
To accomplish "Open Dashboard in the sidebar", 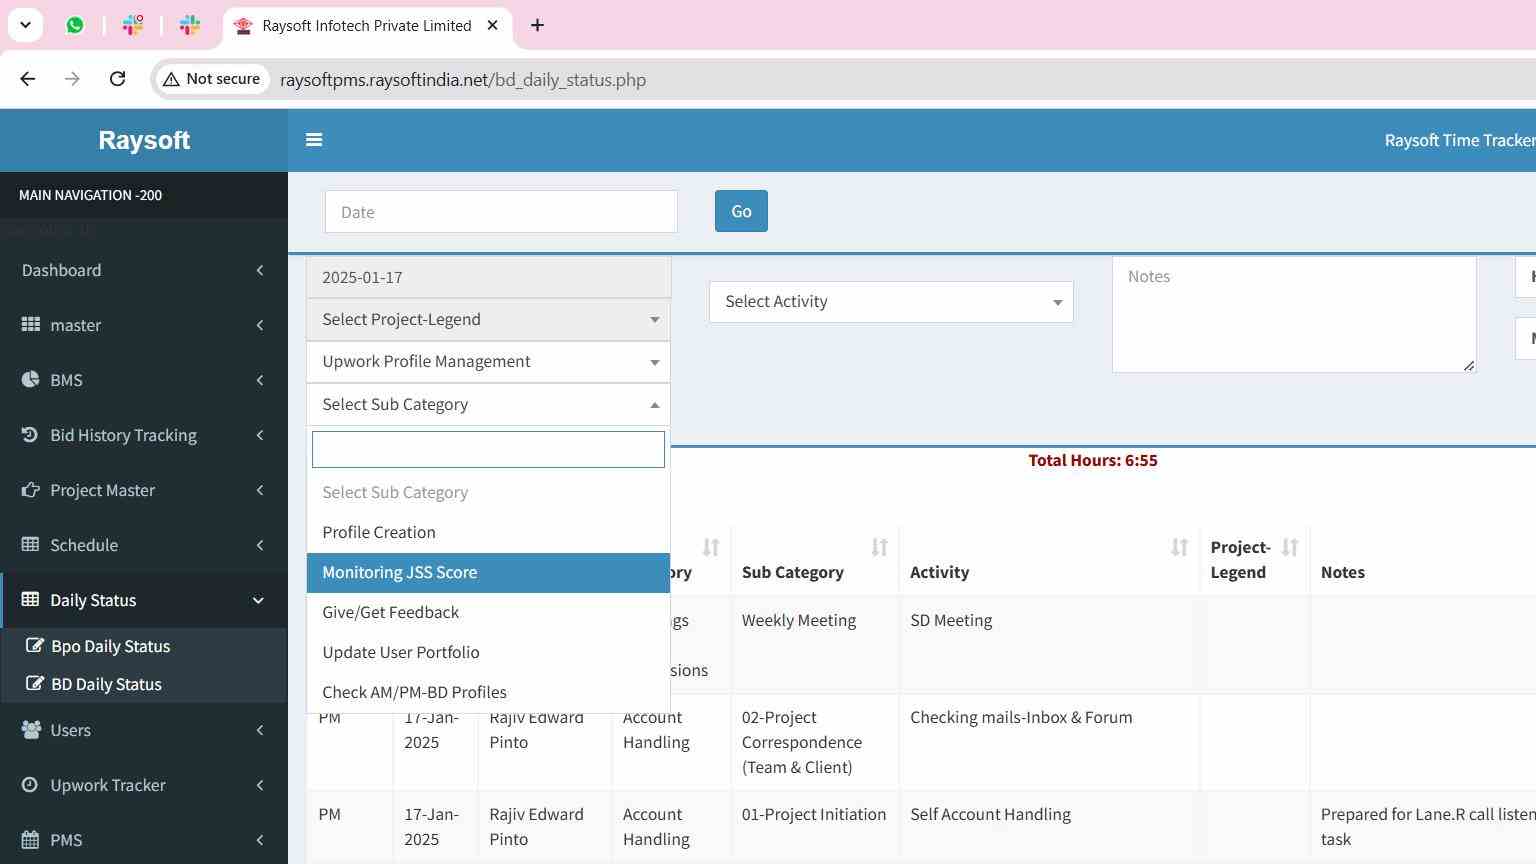I will [61, 270].
